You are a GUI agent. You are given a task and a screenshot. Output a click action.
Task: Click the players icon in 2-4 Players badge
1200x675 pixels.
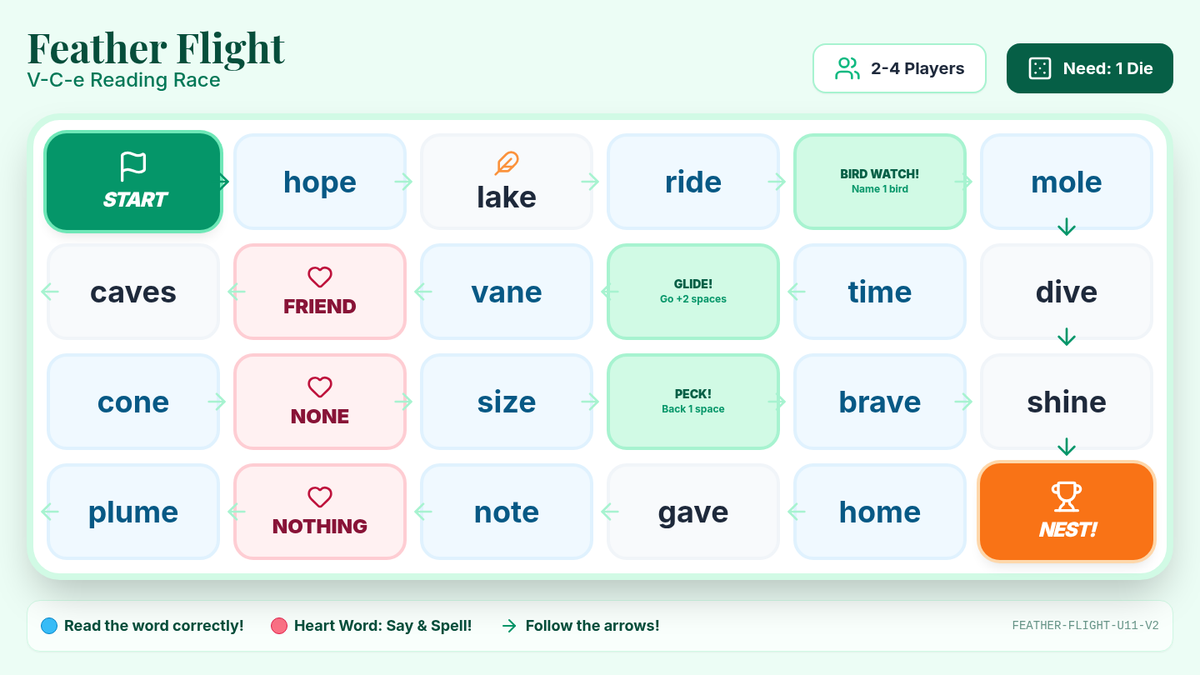[x=847, y=68]
